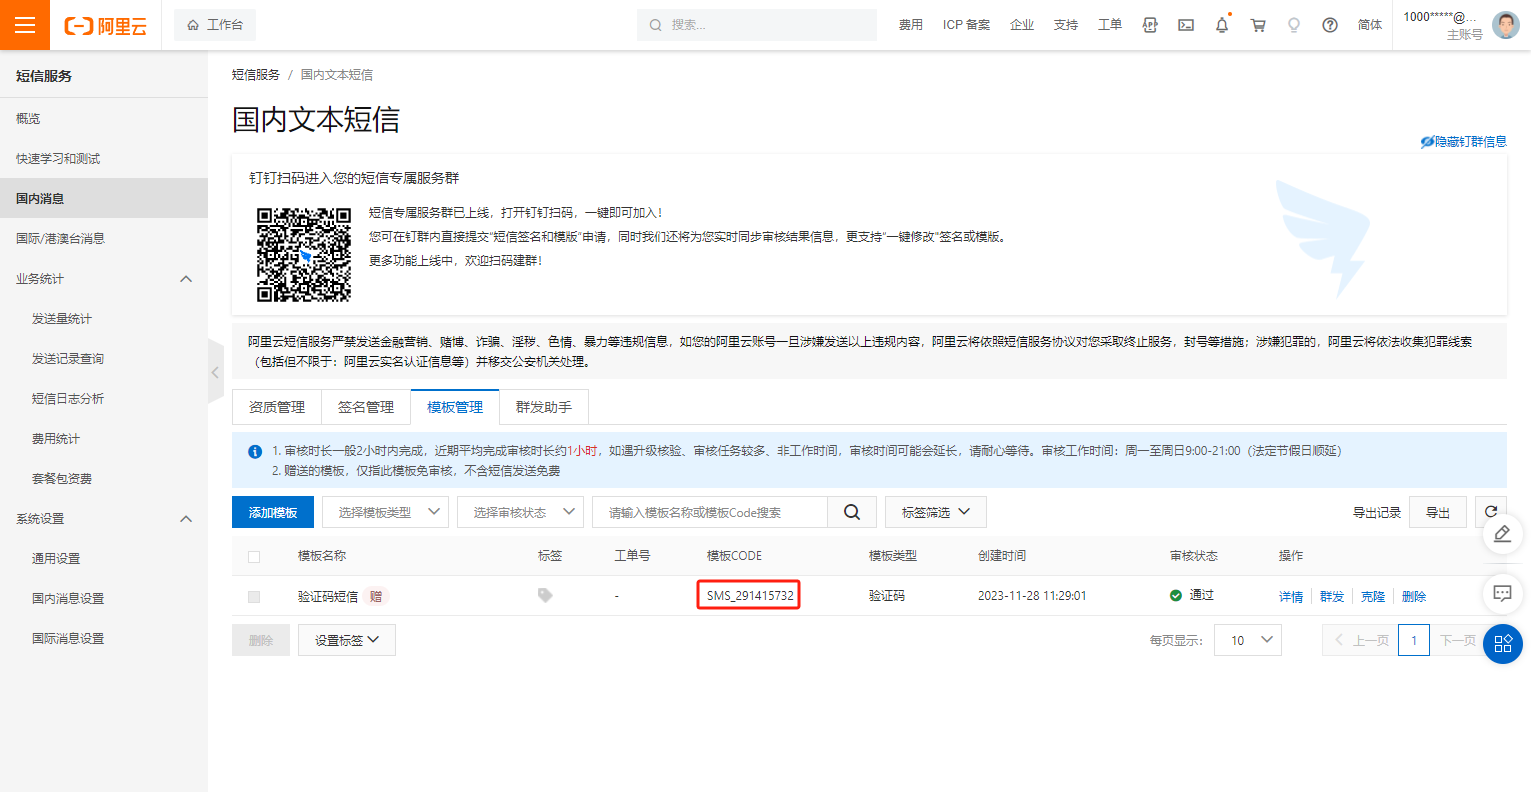1531x792 pixels.
Task: Click the user avatar picture
Action: (x=1505, y=25)
